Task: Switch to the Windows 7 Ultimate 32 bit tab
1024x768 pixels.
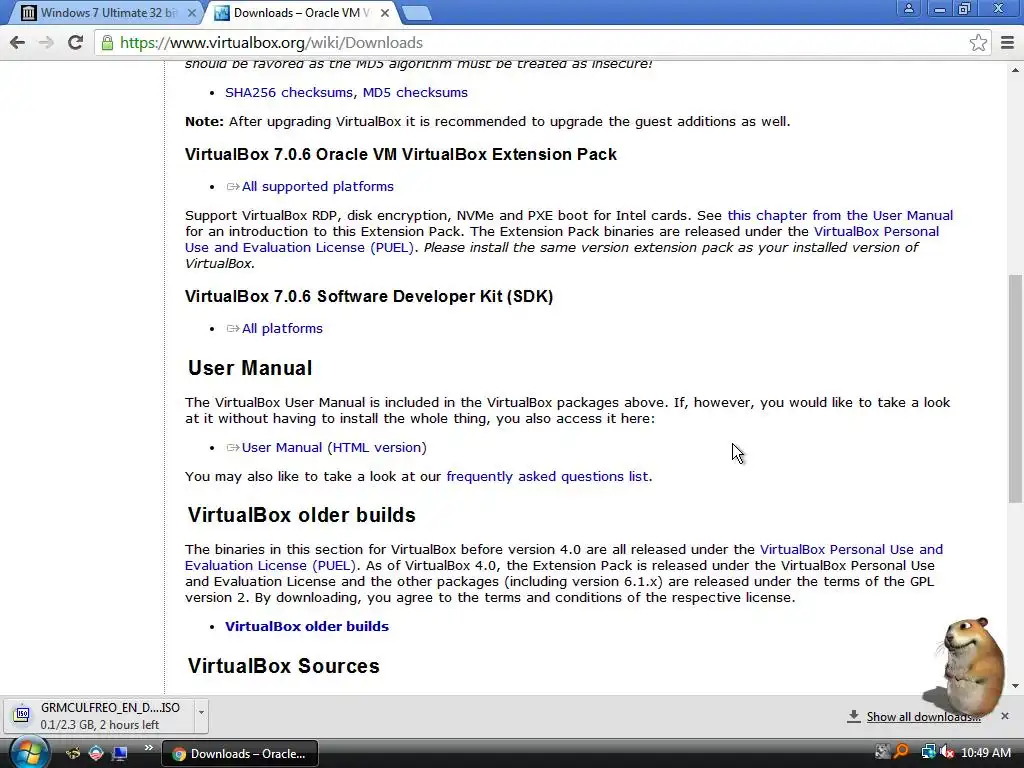Action: (x=107, y=13)
